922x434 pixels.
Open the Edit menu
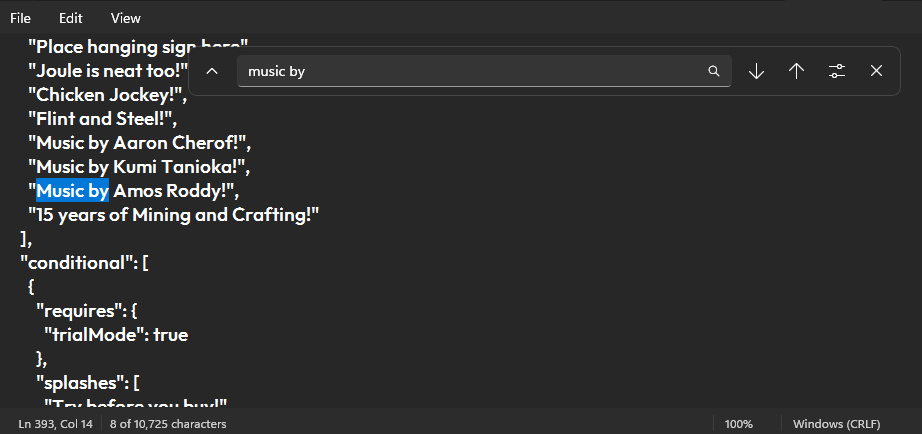[71, 18]
